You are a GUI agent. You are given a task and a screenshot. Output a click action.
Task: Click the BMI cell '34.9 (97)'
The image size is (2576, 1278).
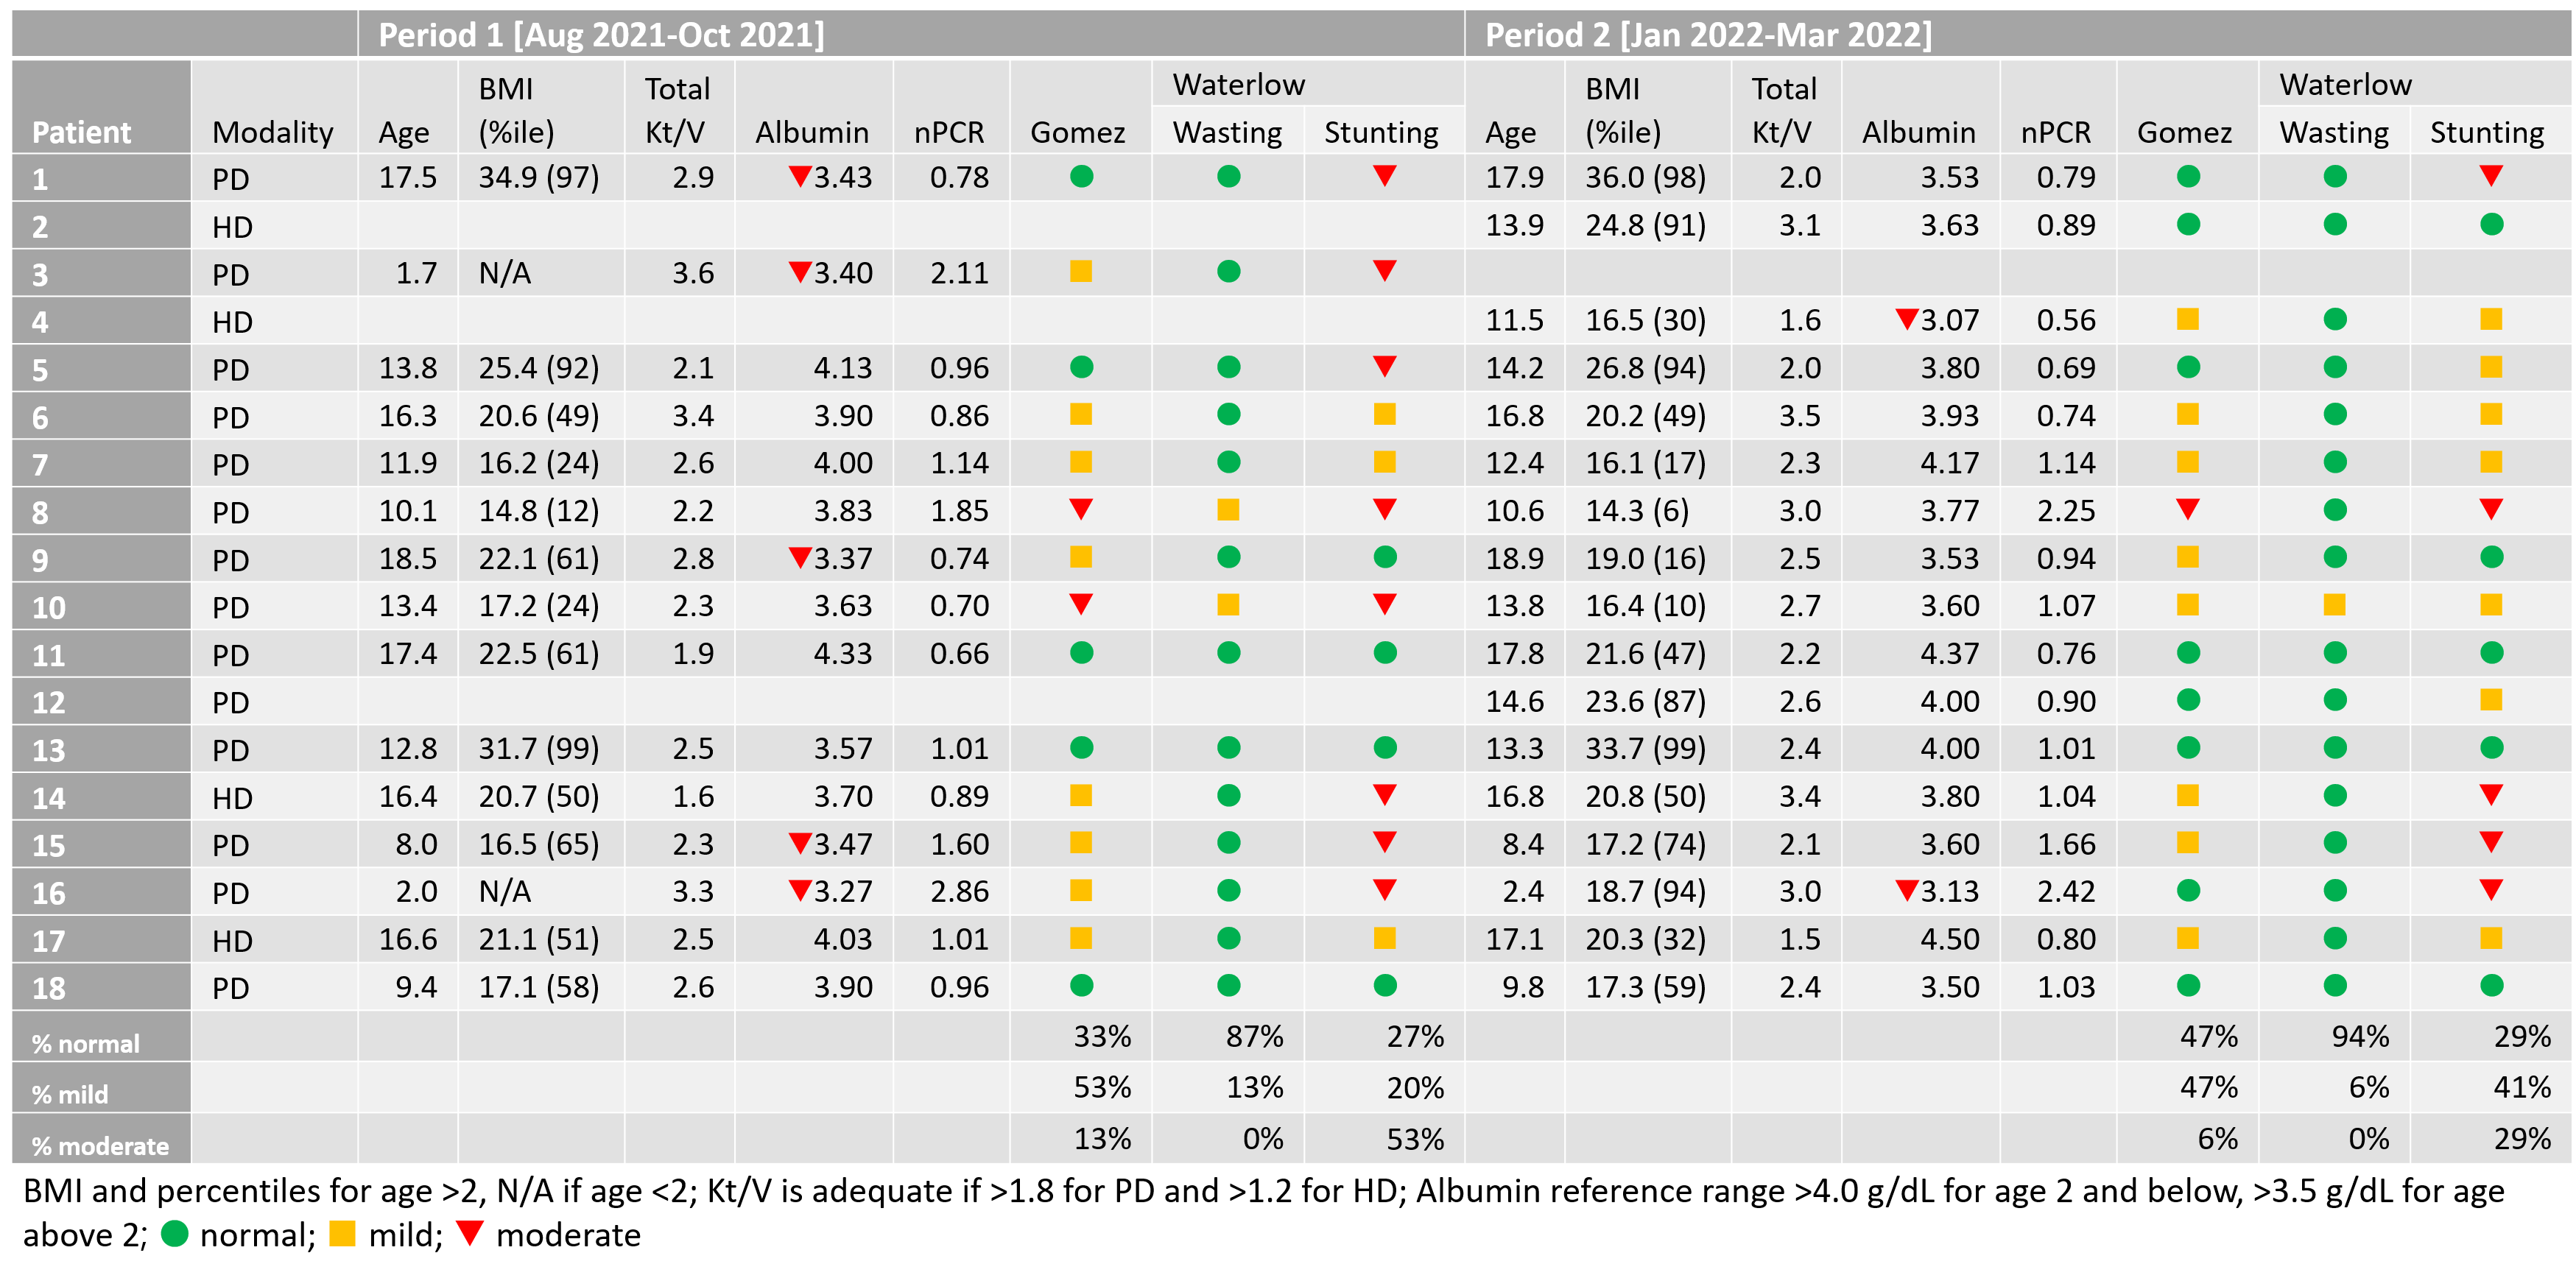[538, 177]
